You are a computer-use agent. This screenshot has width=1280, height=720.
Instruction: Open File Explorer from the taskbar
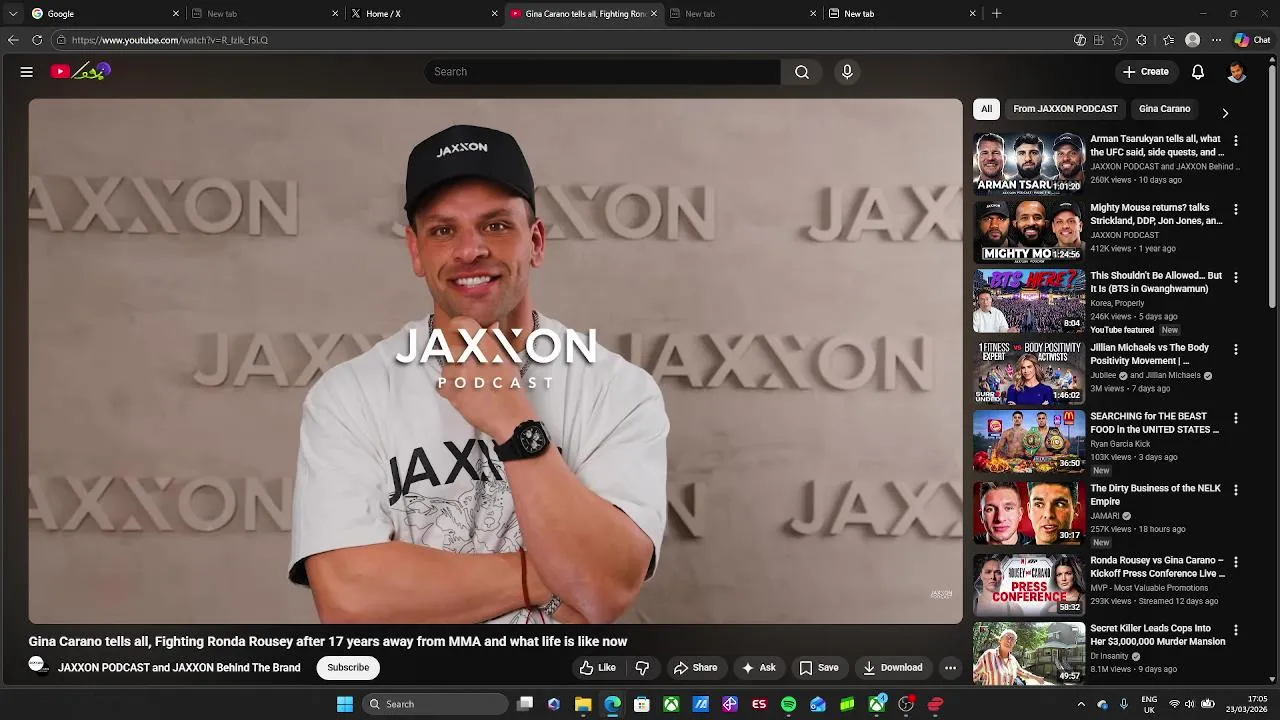(x=583, y=704)
